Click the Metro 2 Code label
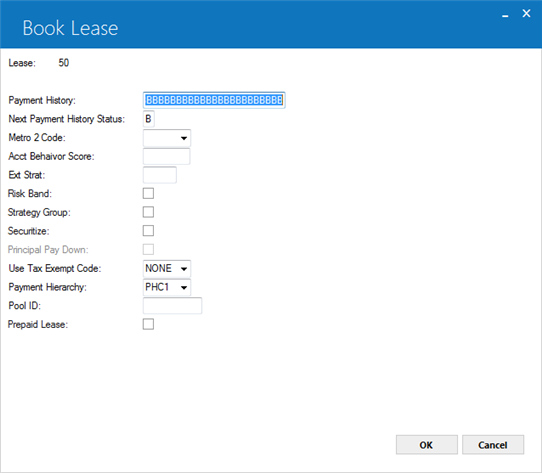Image resolution: width=542 pixels, height=473 pixels. tap(37, 138)
